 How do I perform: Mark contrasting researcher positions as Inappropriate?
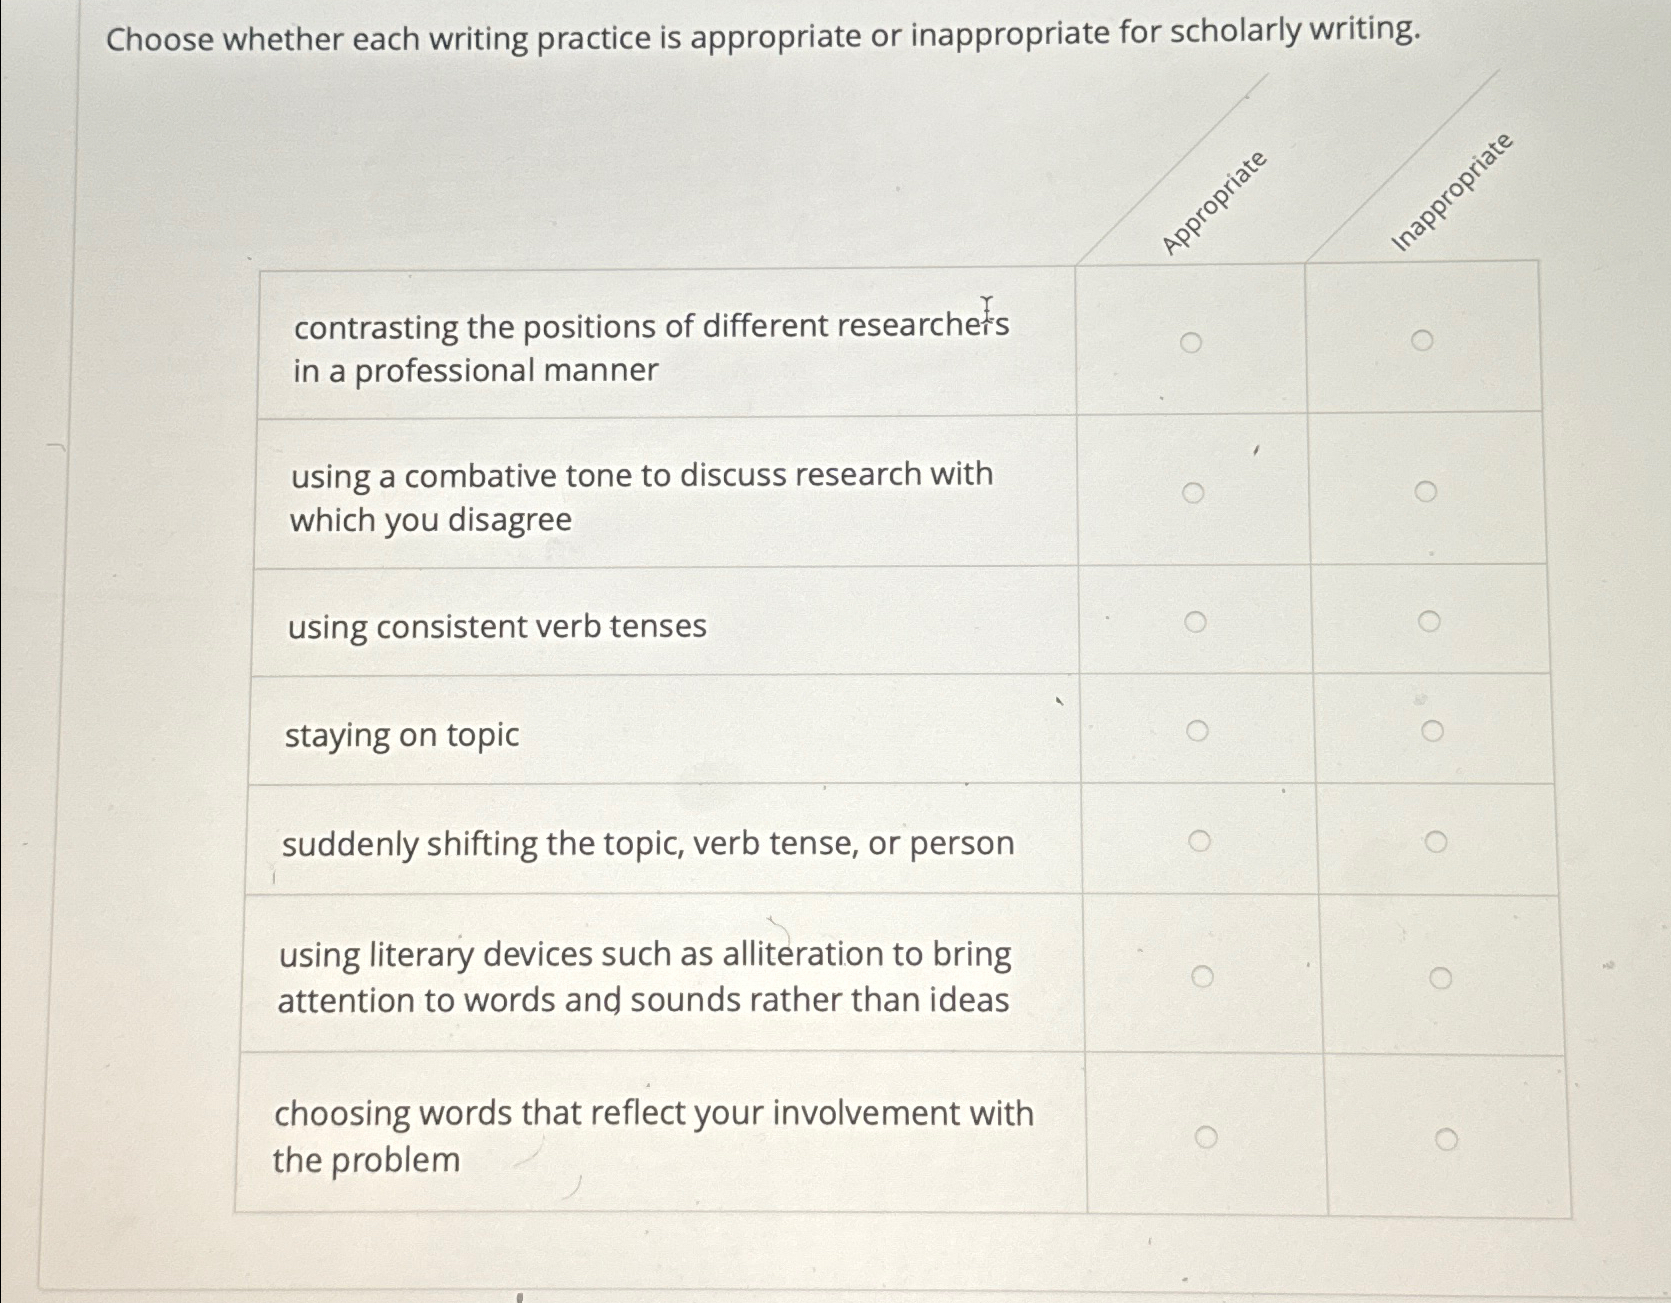coord(1425,340)
